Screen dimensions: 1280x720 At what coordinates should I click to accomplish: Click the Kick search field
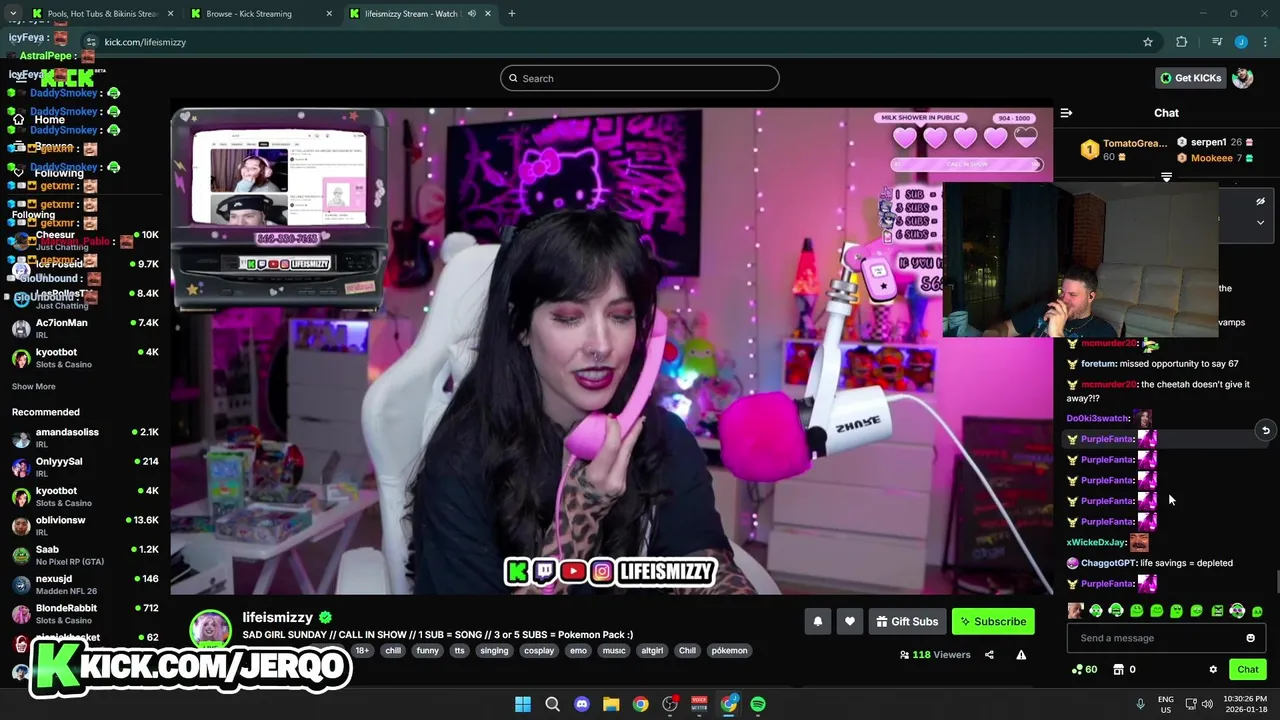click(640, 78)
